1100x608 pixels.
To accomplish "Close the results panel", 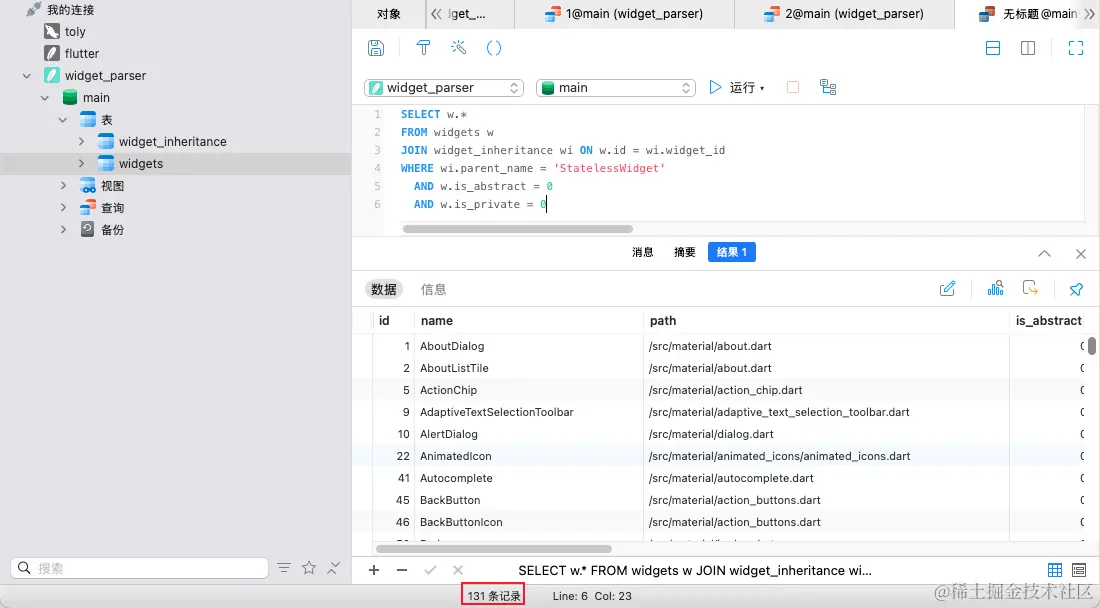I will pos(1080,254).
